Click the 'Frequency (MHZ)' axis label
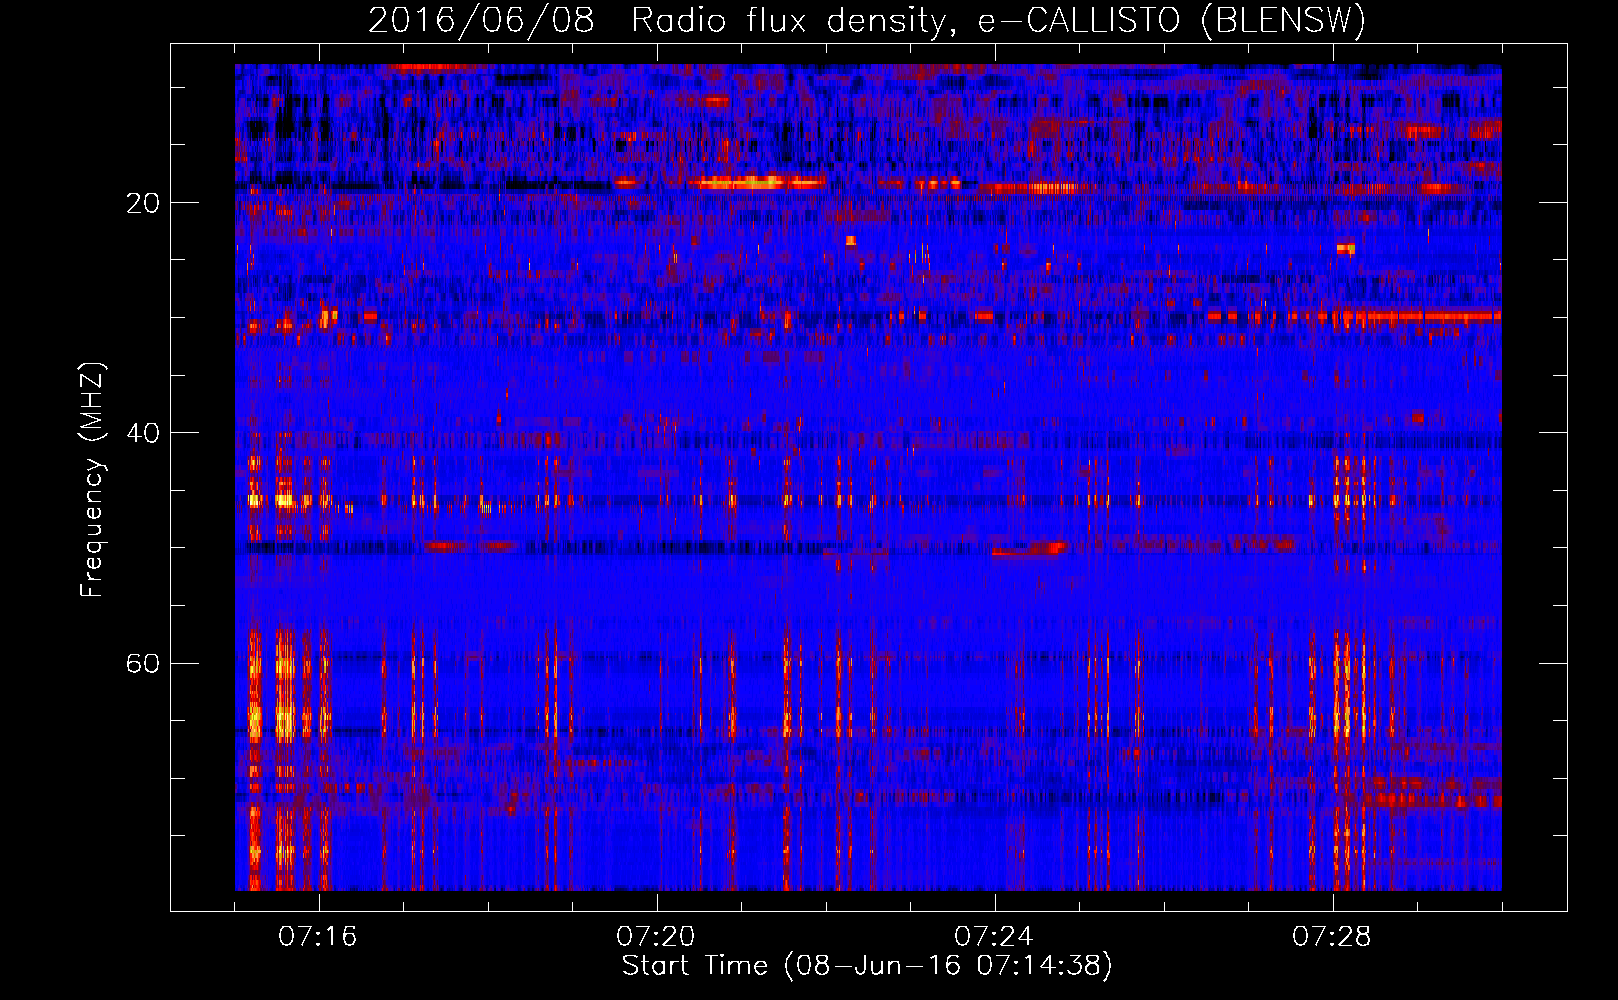Screen dimensions: 1618x1000 (92, 480)
